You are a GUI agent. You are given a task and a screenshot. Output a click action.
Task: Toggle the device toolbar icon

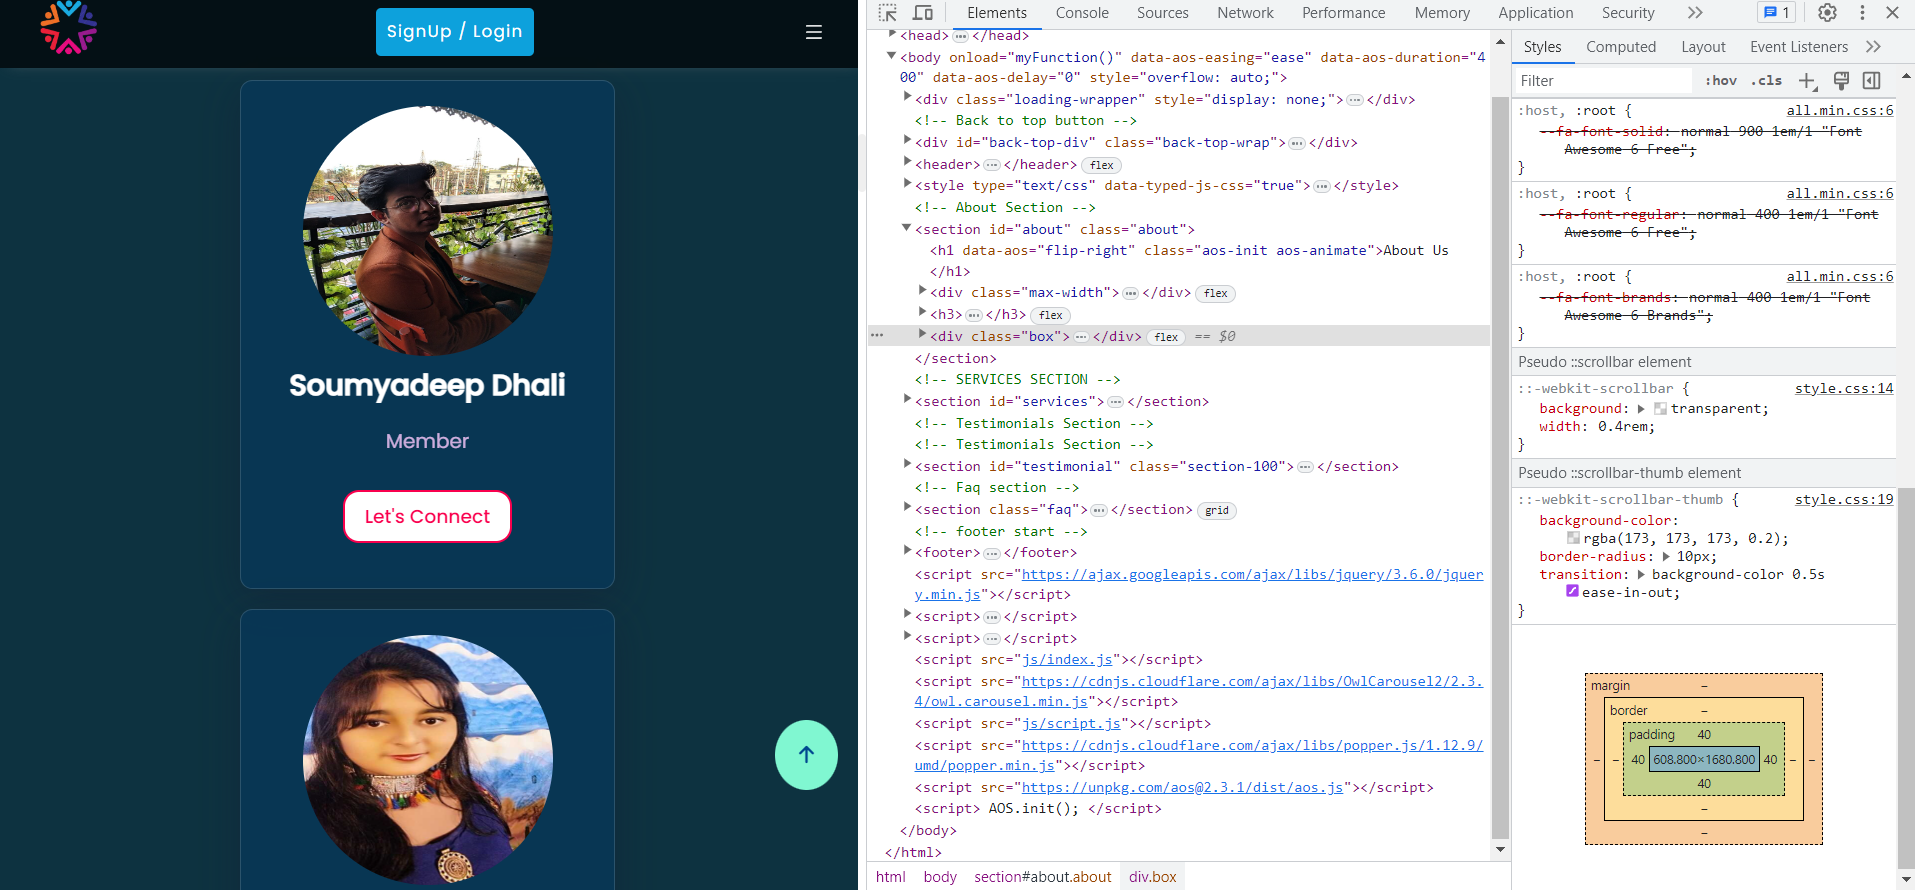(923, 13)
